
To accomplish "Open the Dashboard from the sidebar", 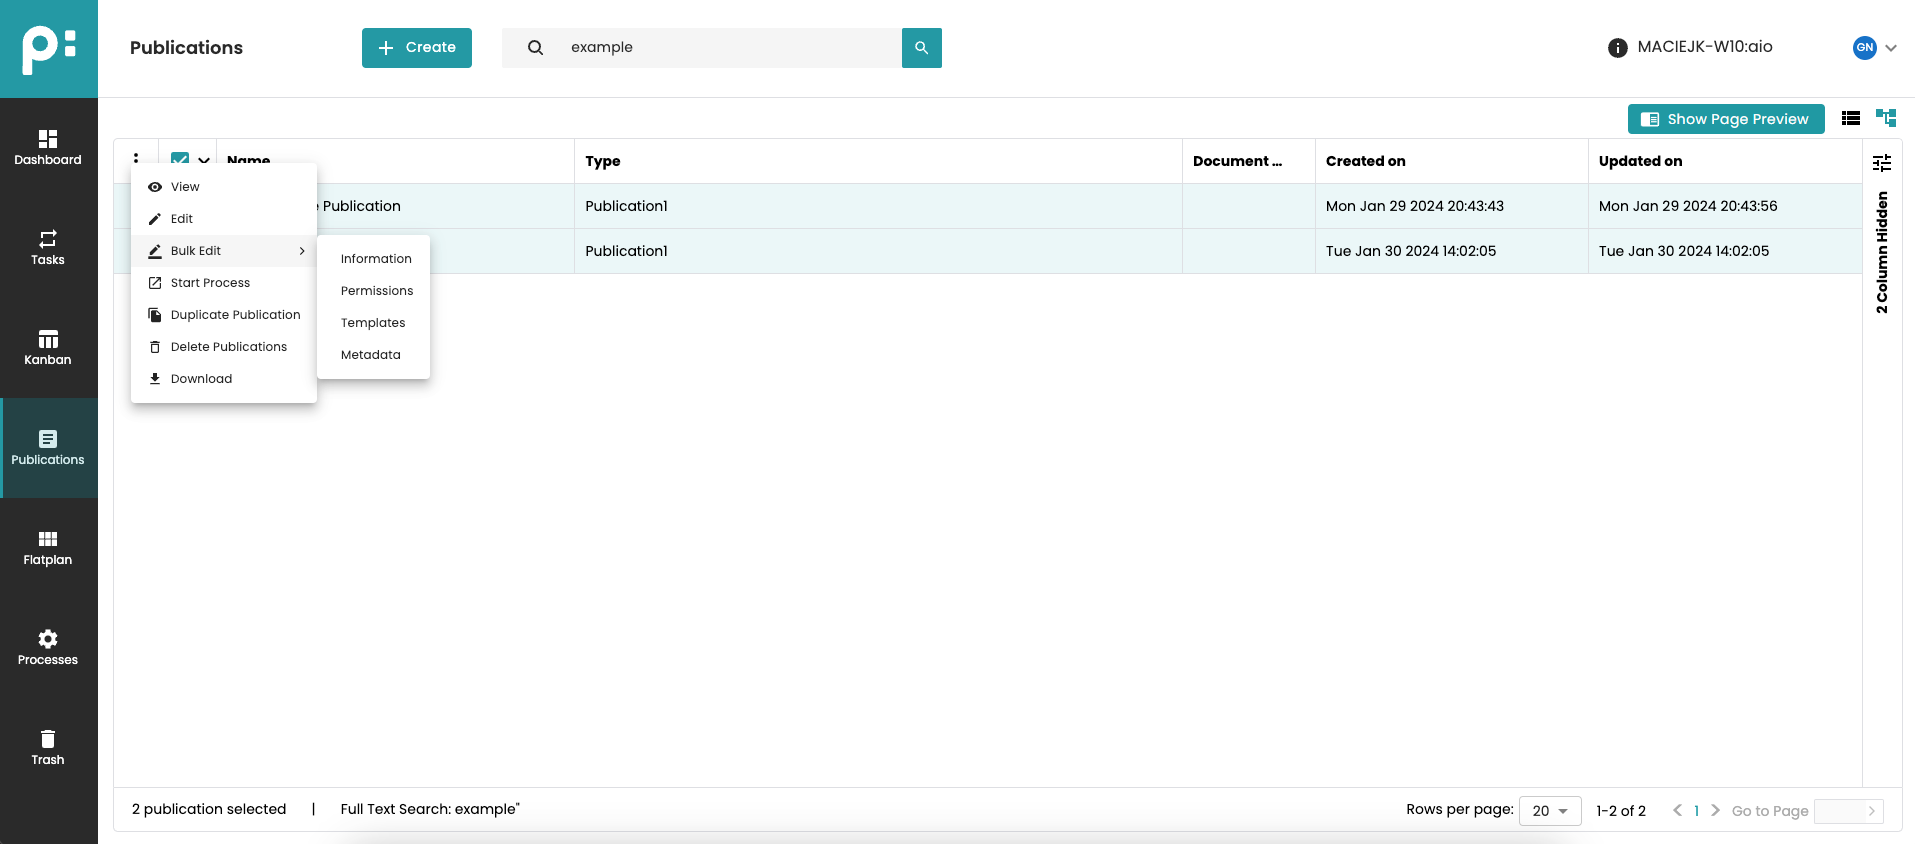I will click(48, 148).
